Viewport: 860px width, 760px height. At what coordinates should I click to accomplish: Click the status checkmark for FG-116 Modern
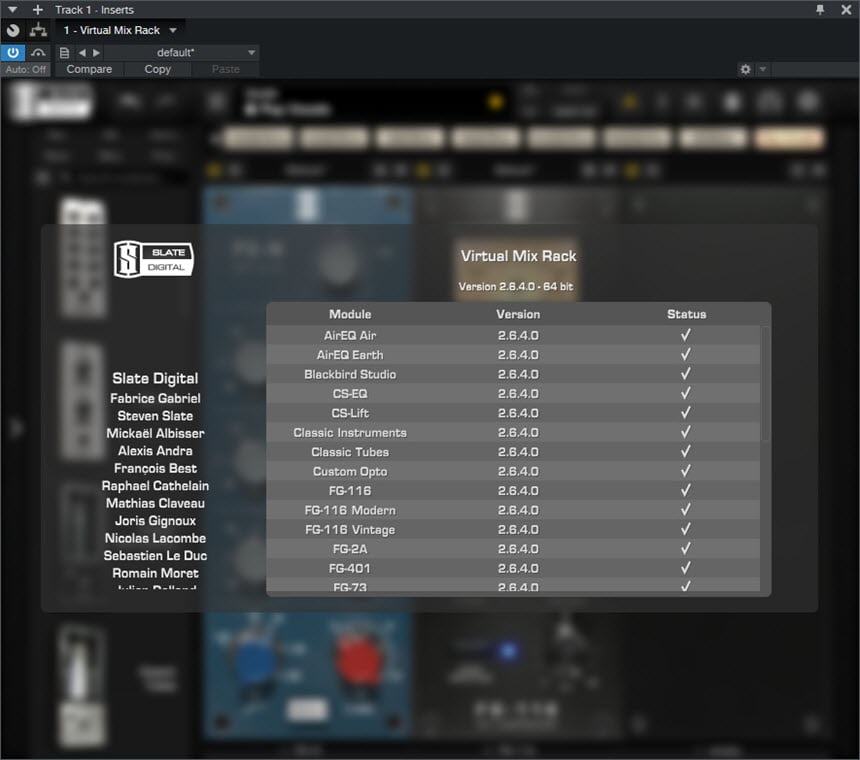(686, 509)
